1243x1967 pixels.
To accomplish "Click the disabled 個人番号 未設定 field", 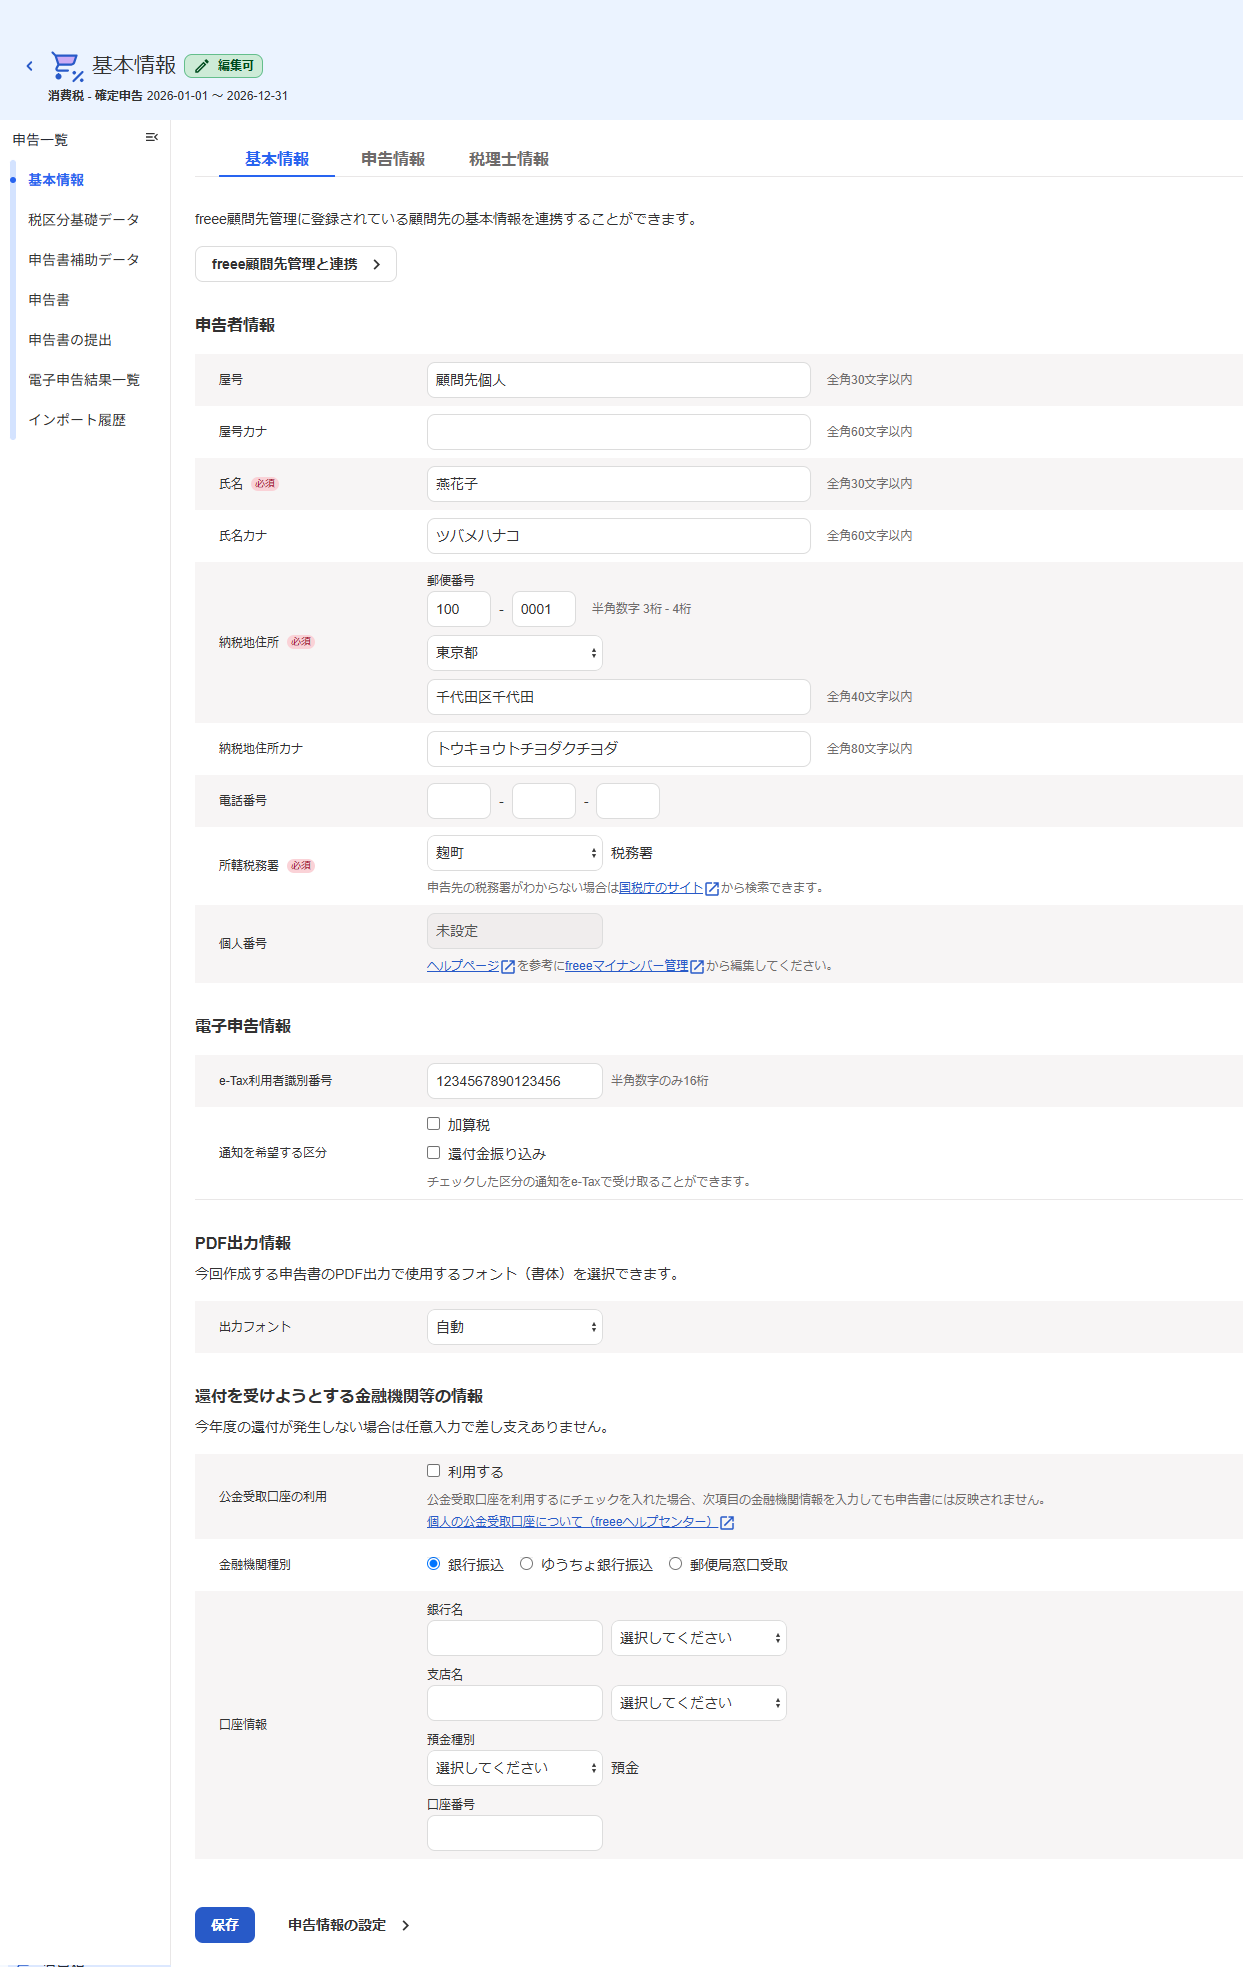I will 515,931.
